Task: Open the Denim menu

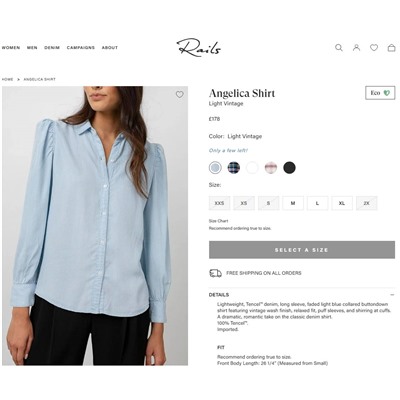Action: (x=52, y=48)
